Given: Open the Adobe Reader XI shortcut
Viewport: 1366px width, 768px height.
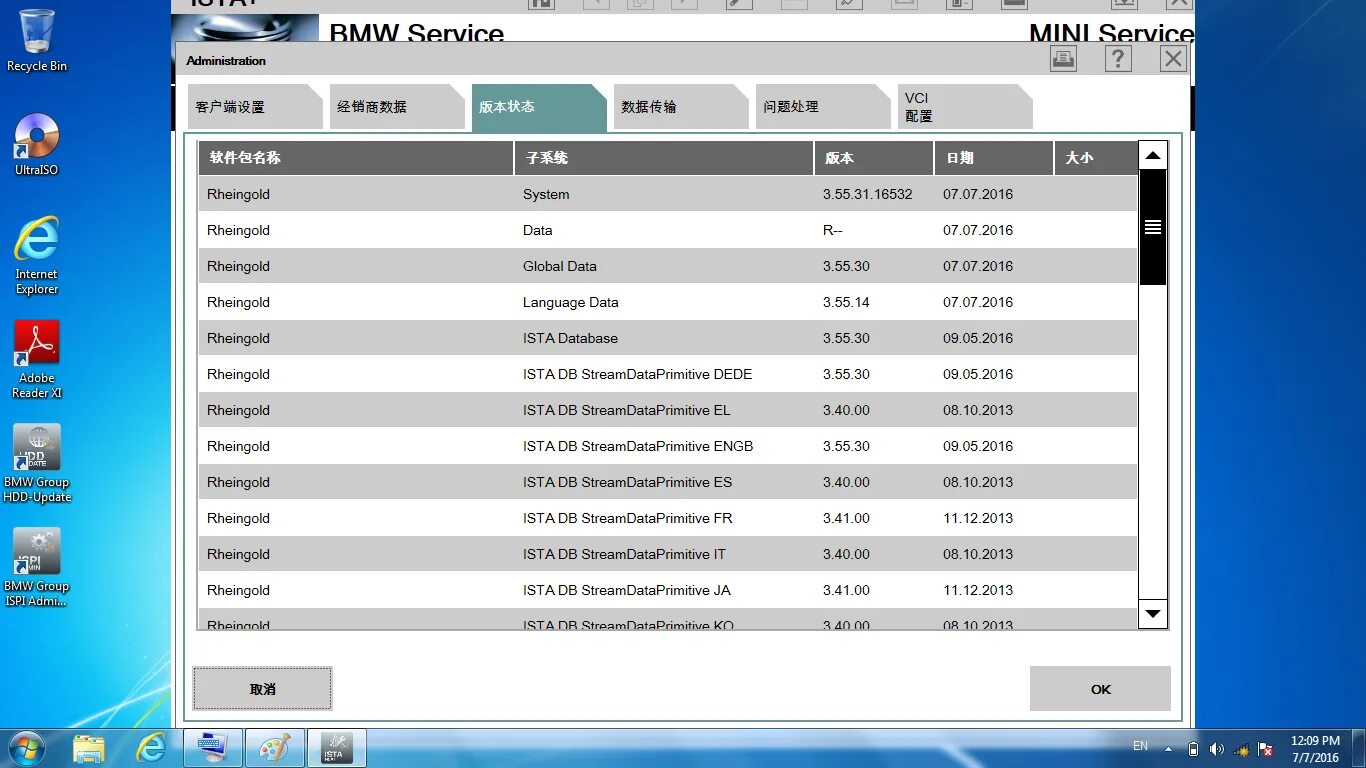Looking at the screenshot, I should pos(37,360).
